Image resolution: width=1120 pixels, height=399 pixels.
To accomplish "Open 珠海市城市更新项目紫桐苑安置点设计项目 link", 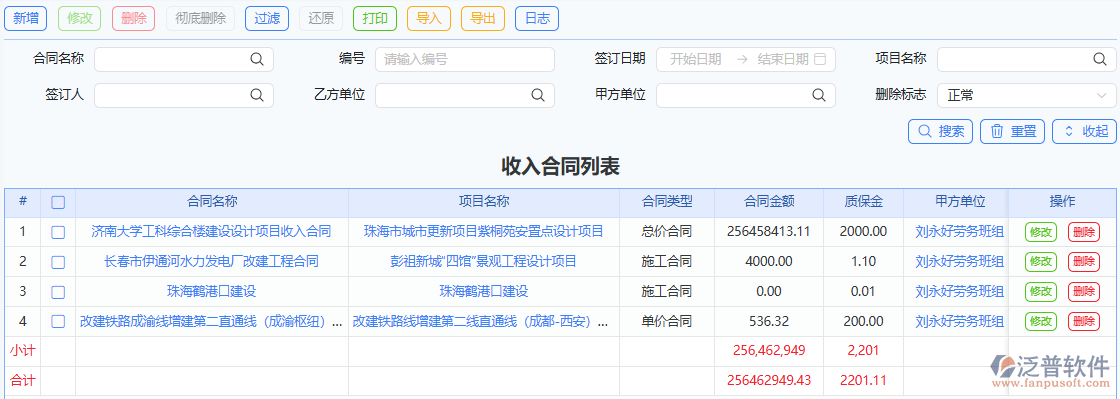I will [x=484, y=231].
